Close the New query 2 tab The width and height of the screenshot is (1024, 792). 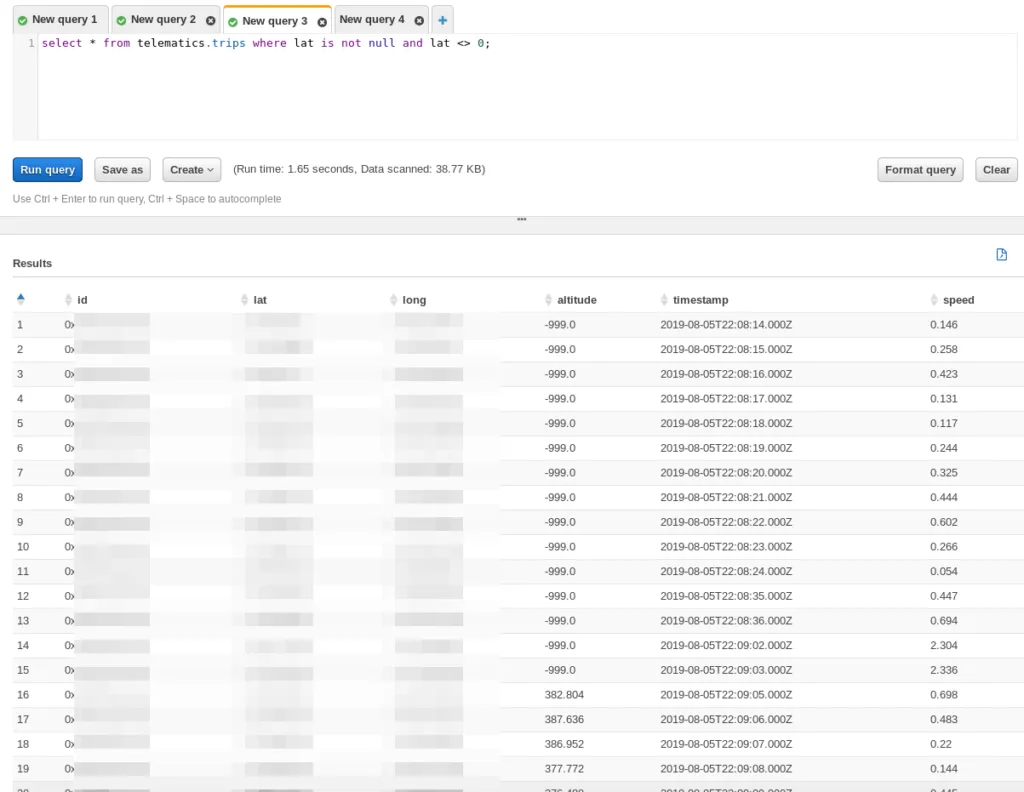coord(210,20)
